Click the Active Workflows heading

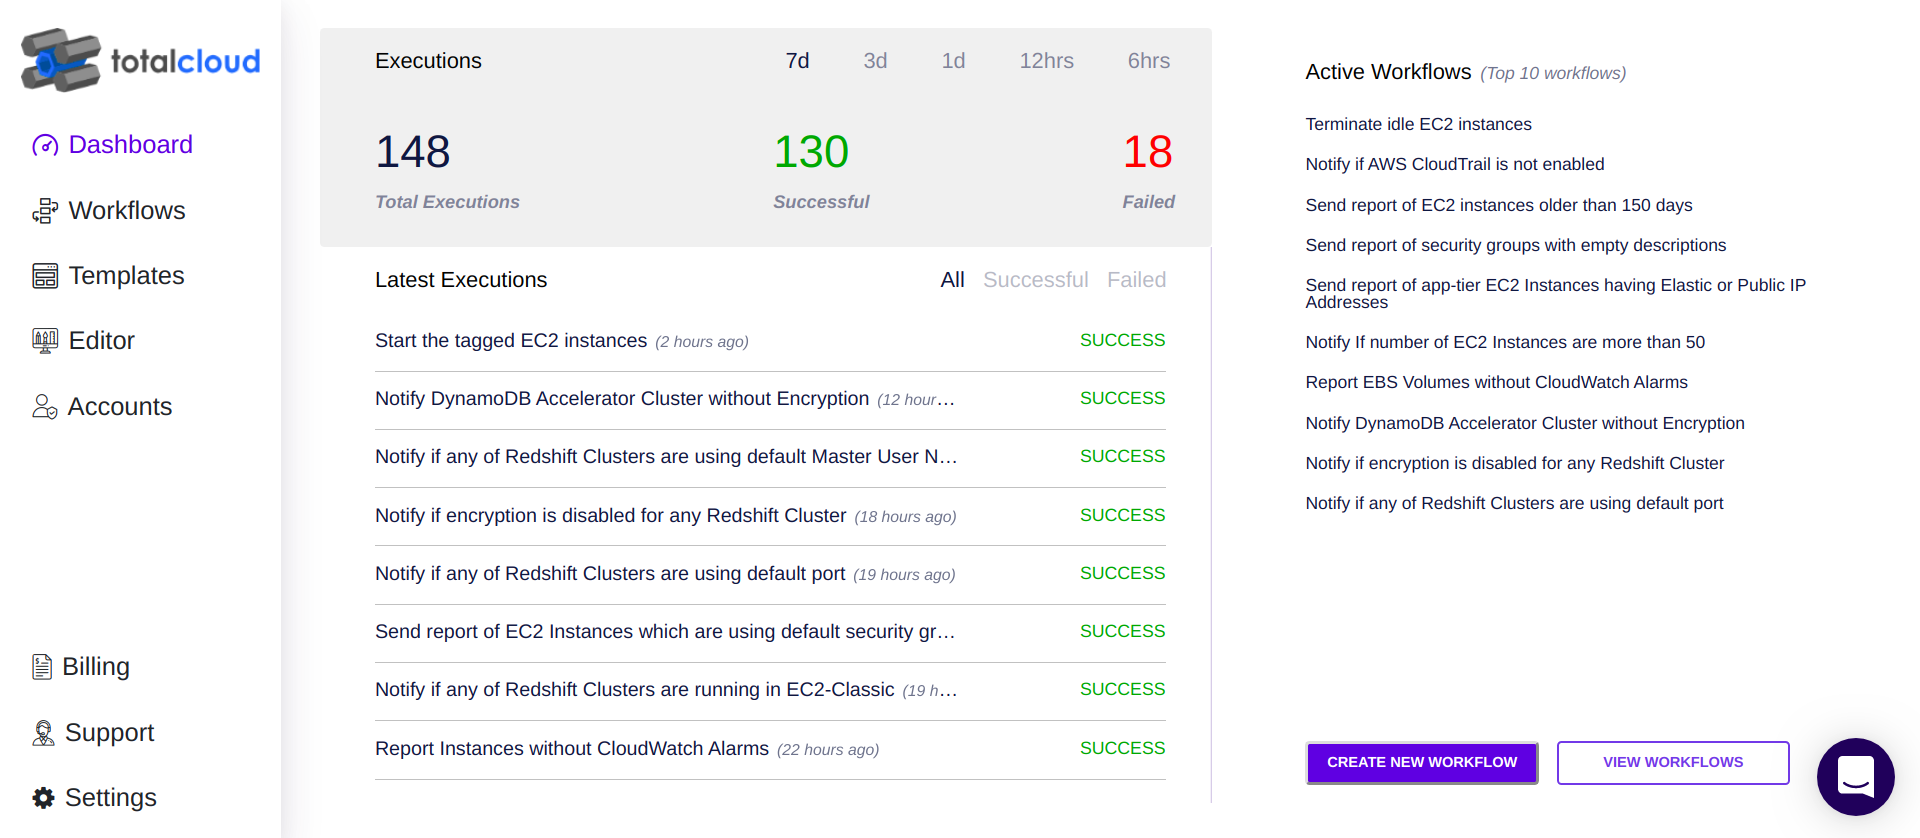pos(1388,72)
